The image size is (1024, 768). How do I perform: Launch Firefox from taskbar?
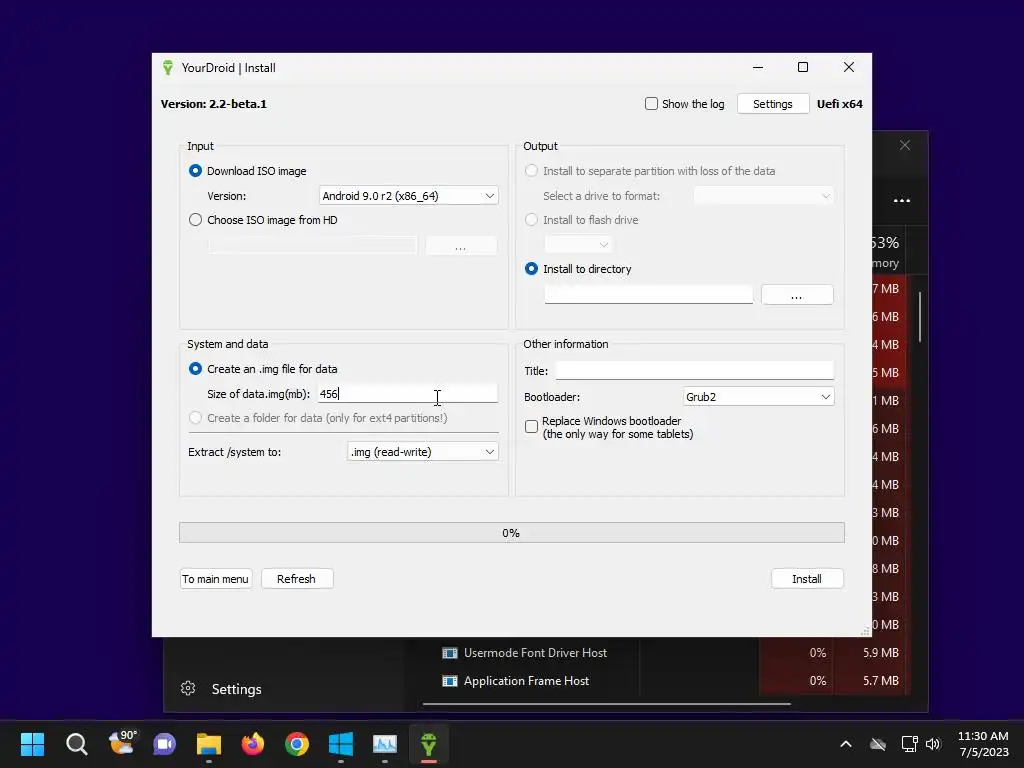(253, 744)
